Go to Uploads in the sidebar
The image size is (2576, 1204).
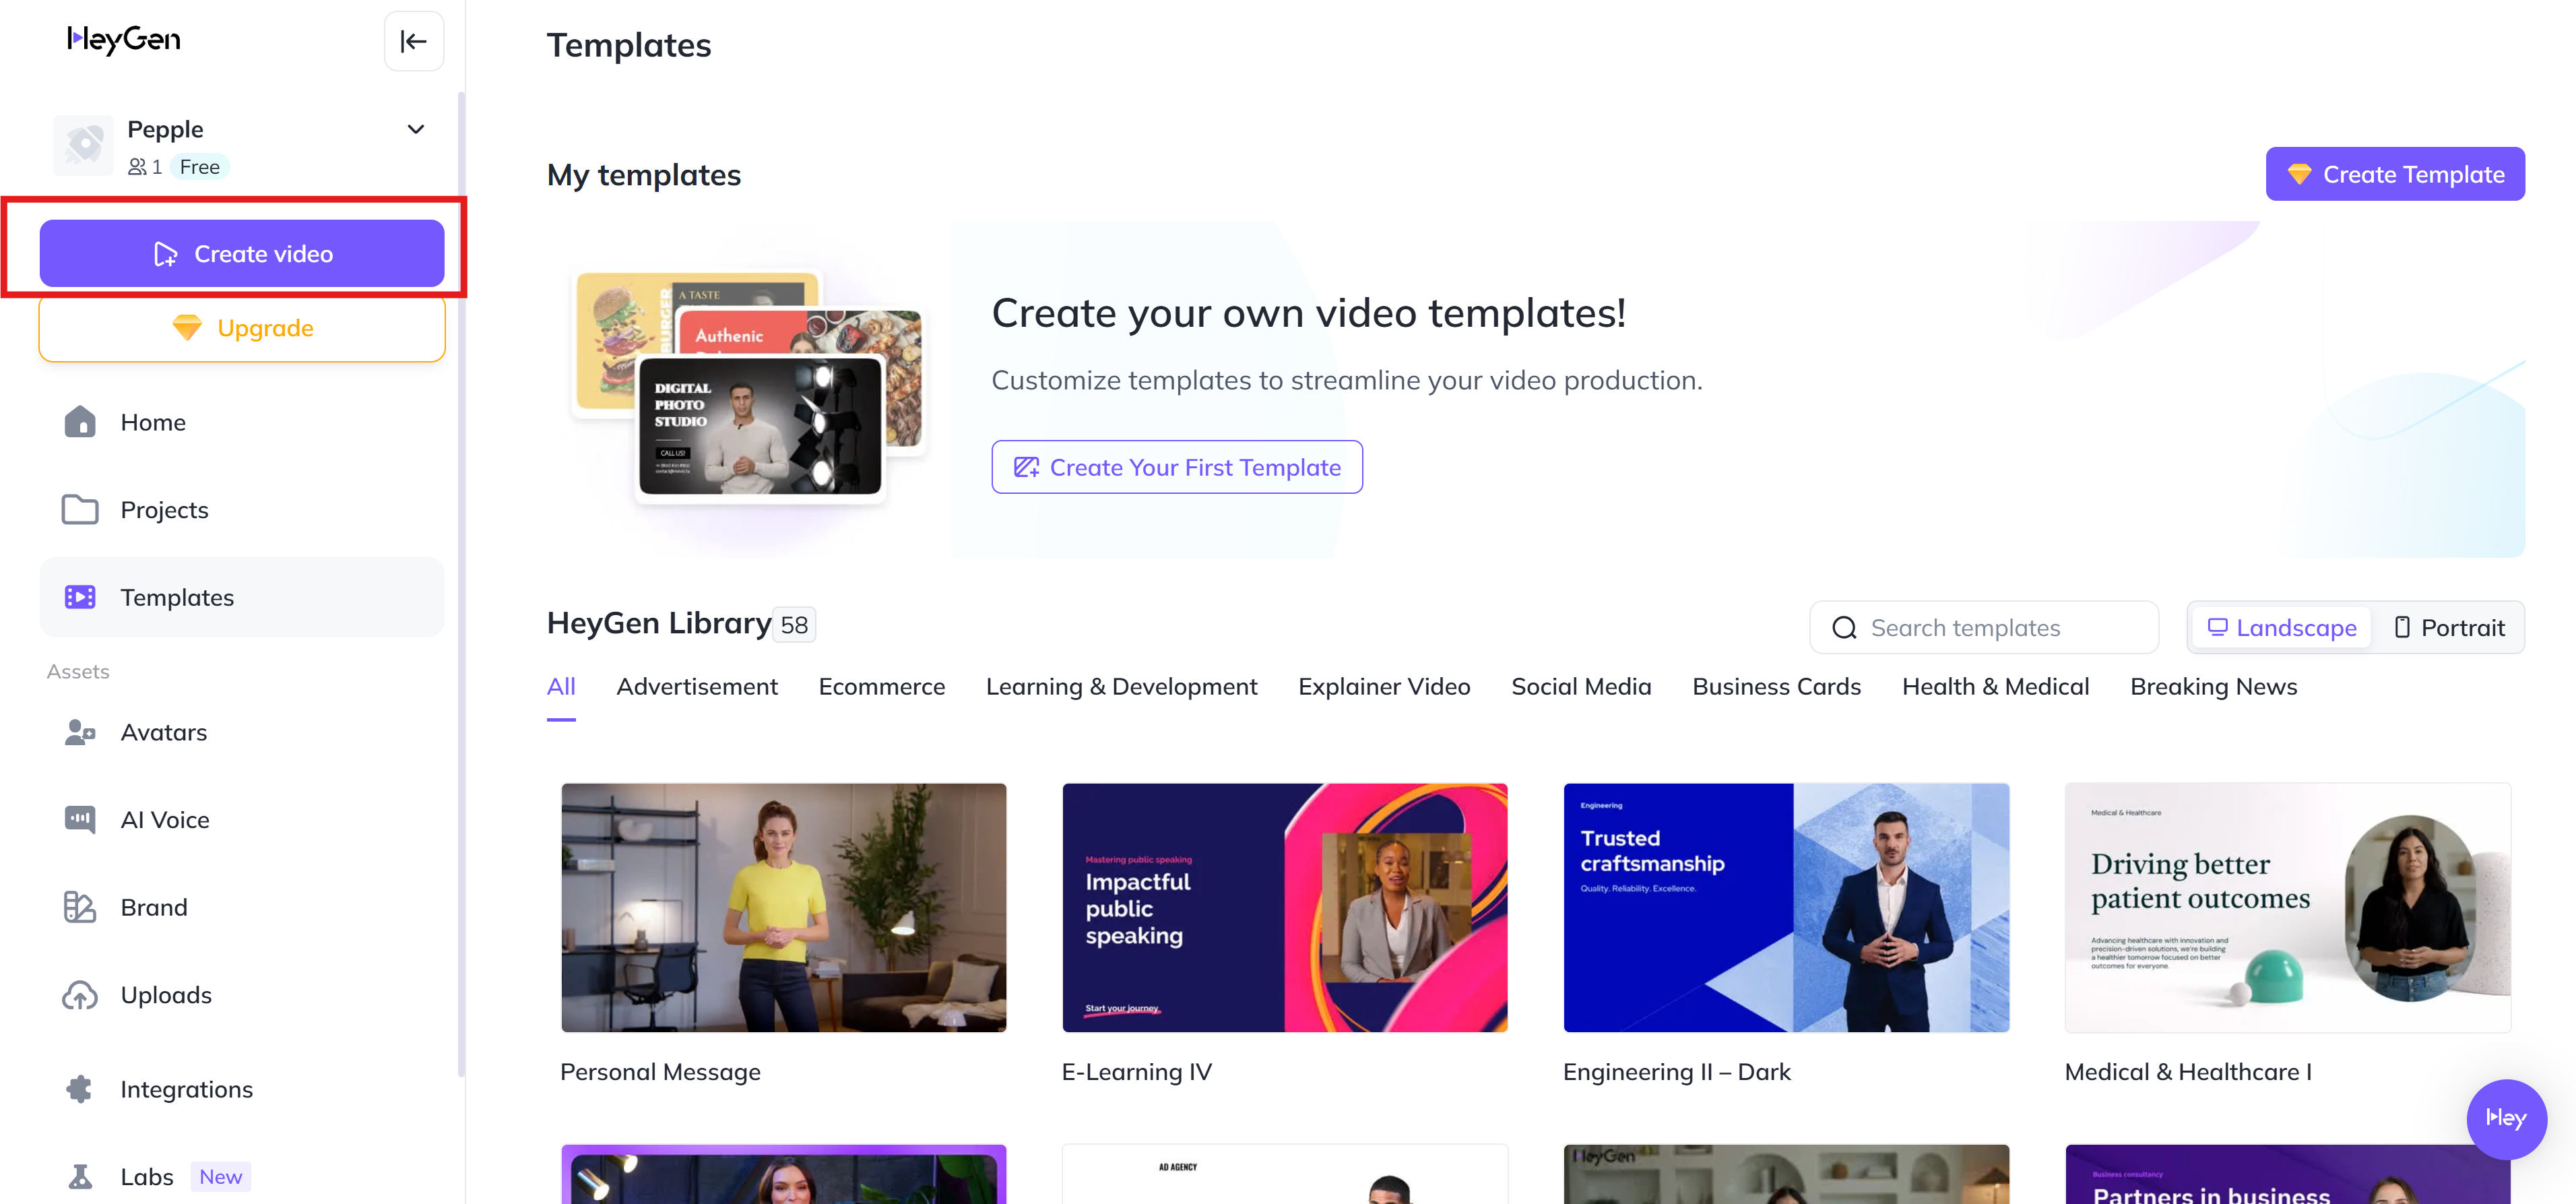tap(166, 994)
